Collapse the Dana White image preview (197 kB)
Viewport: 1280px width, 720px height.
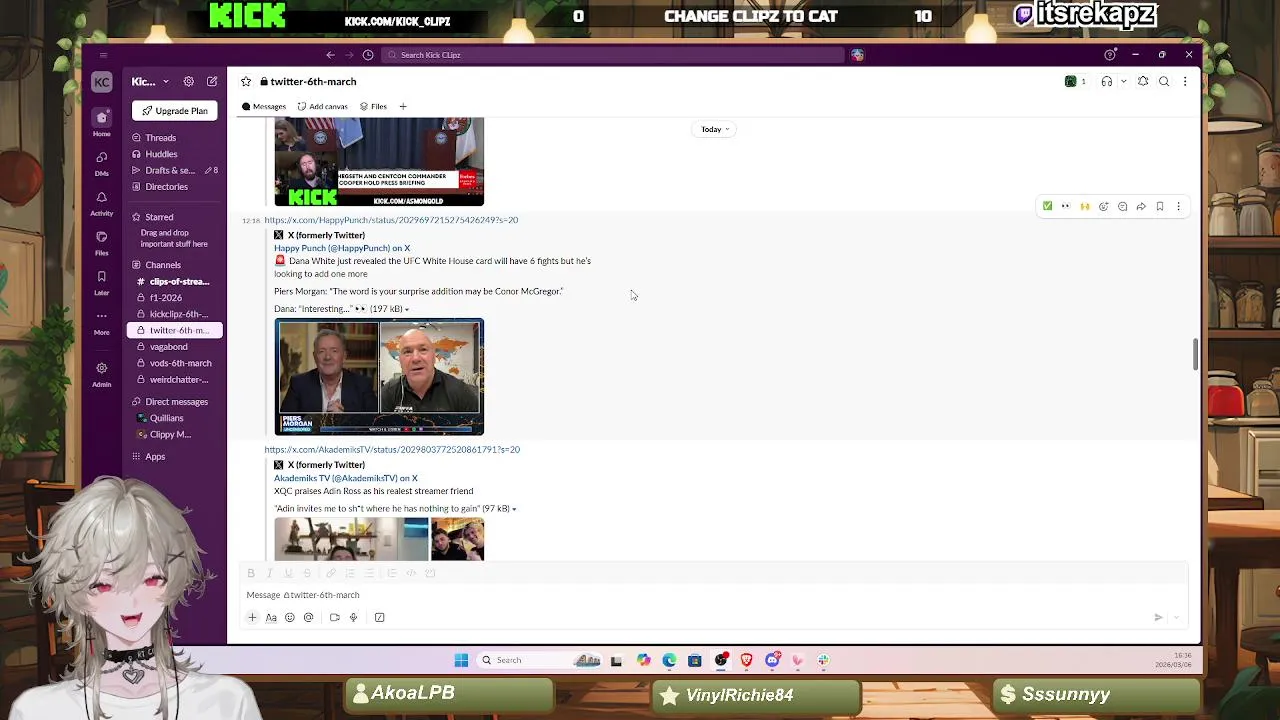pos(406,309)
